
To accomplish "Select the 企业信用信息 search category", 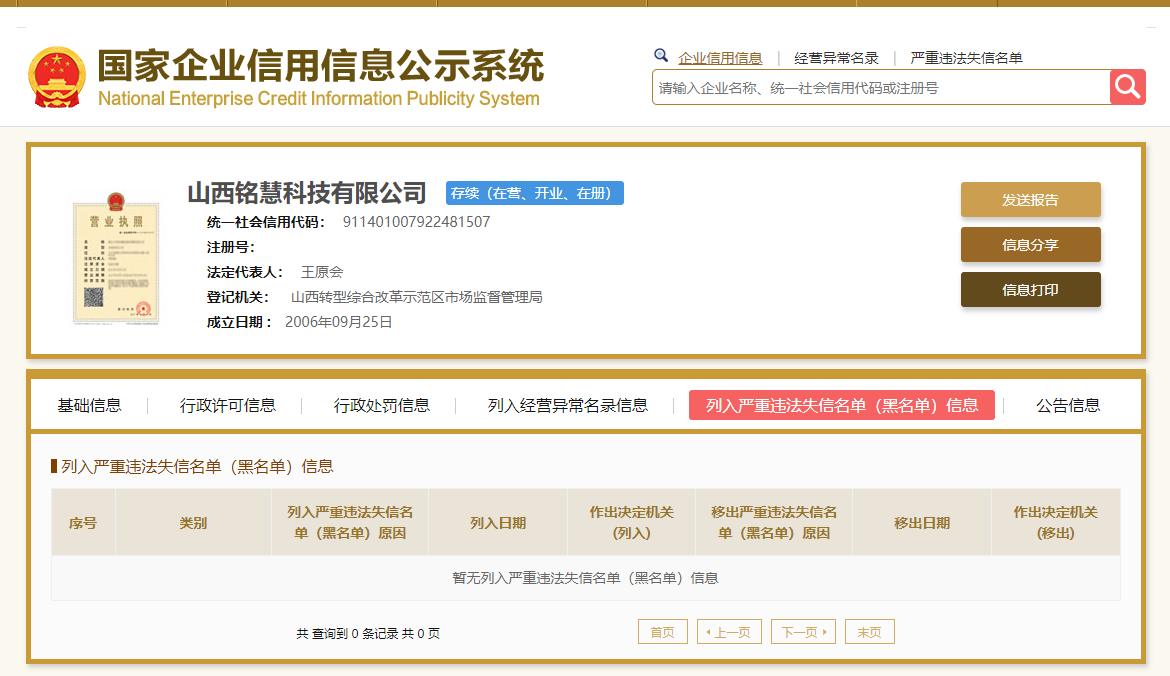I will [x=720, y=58].
